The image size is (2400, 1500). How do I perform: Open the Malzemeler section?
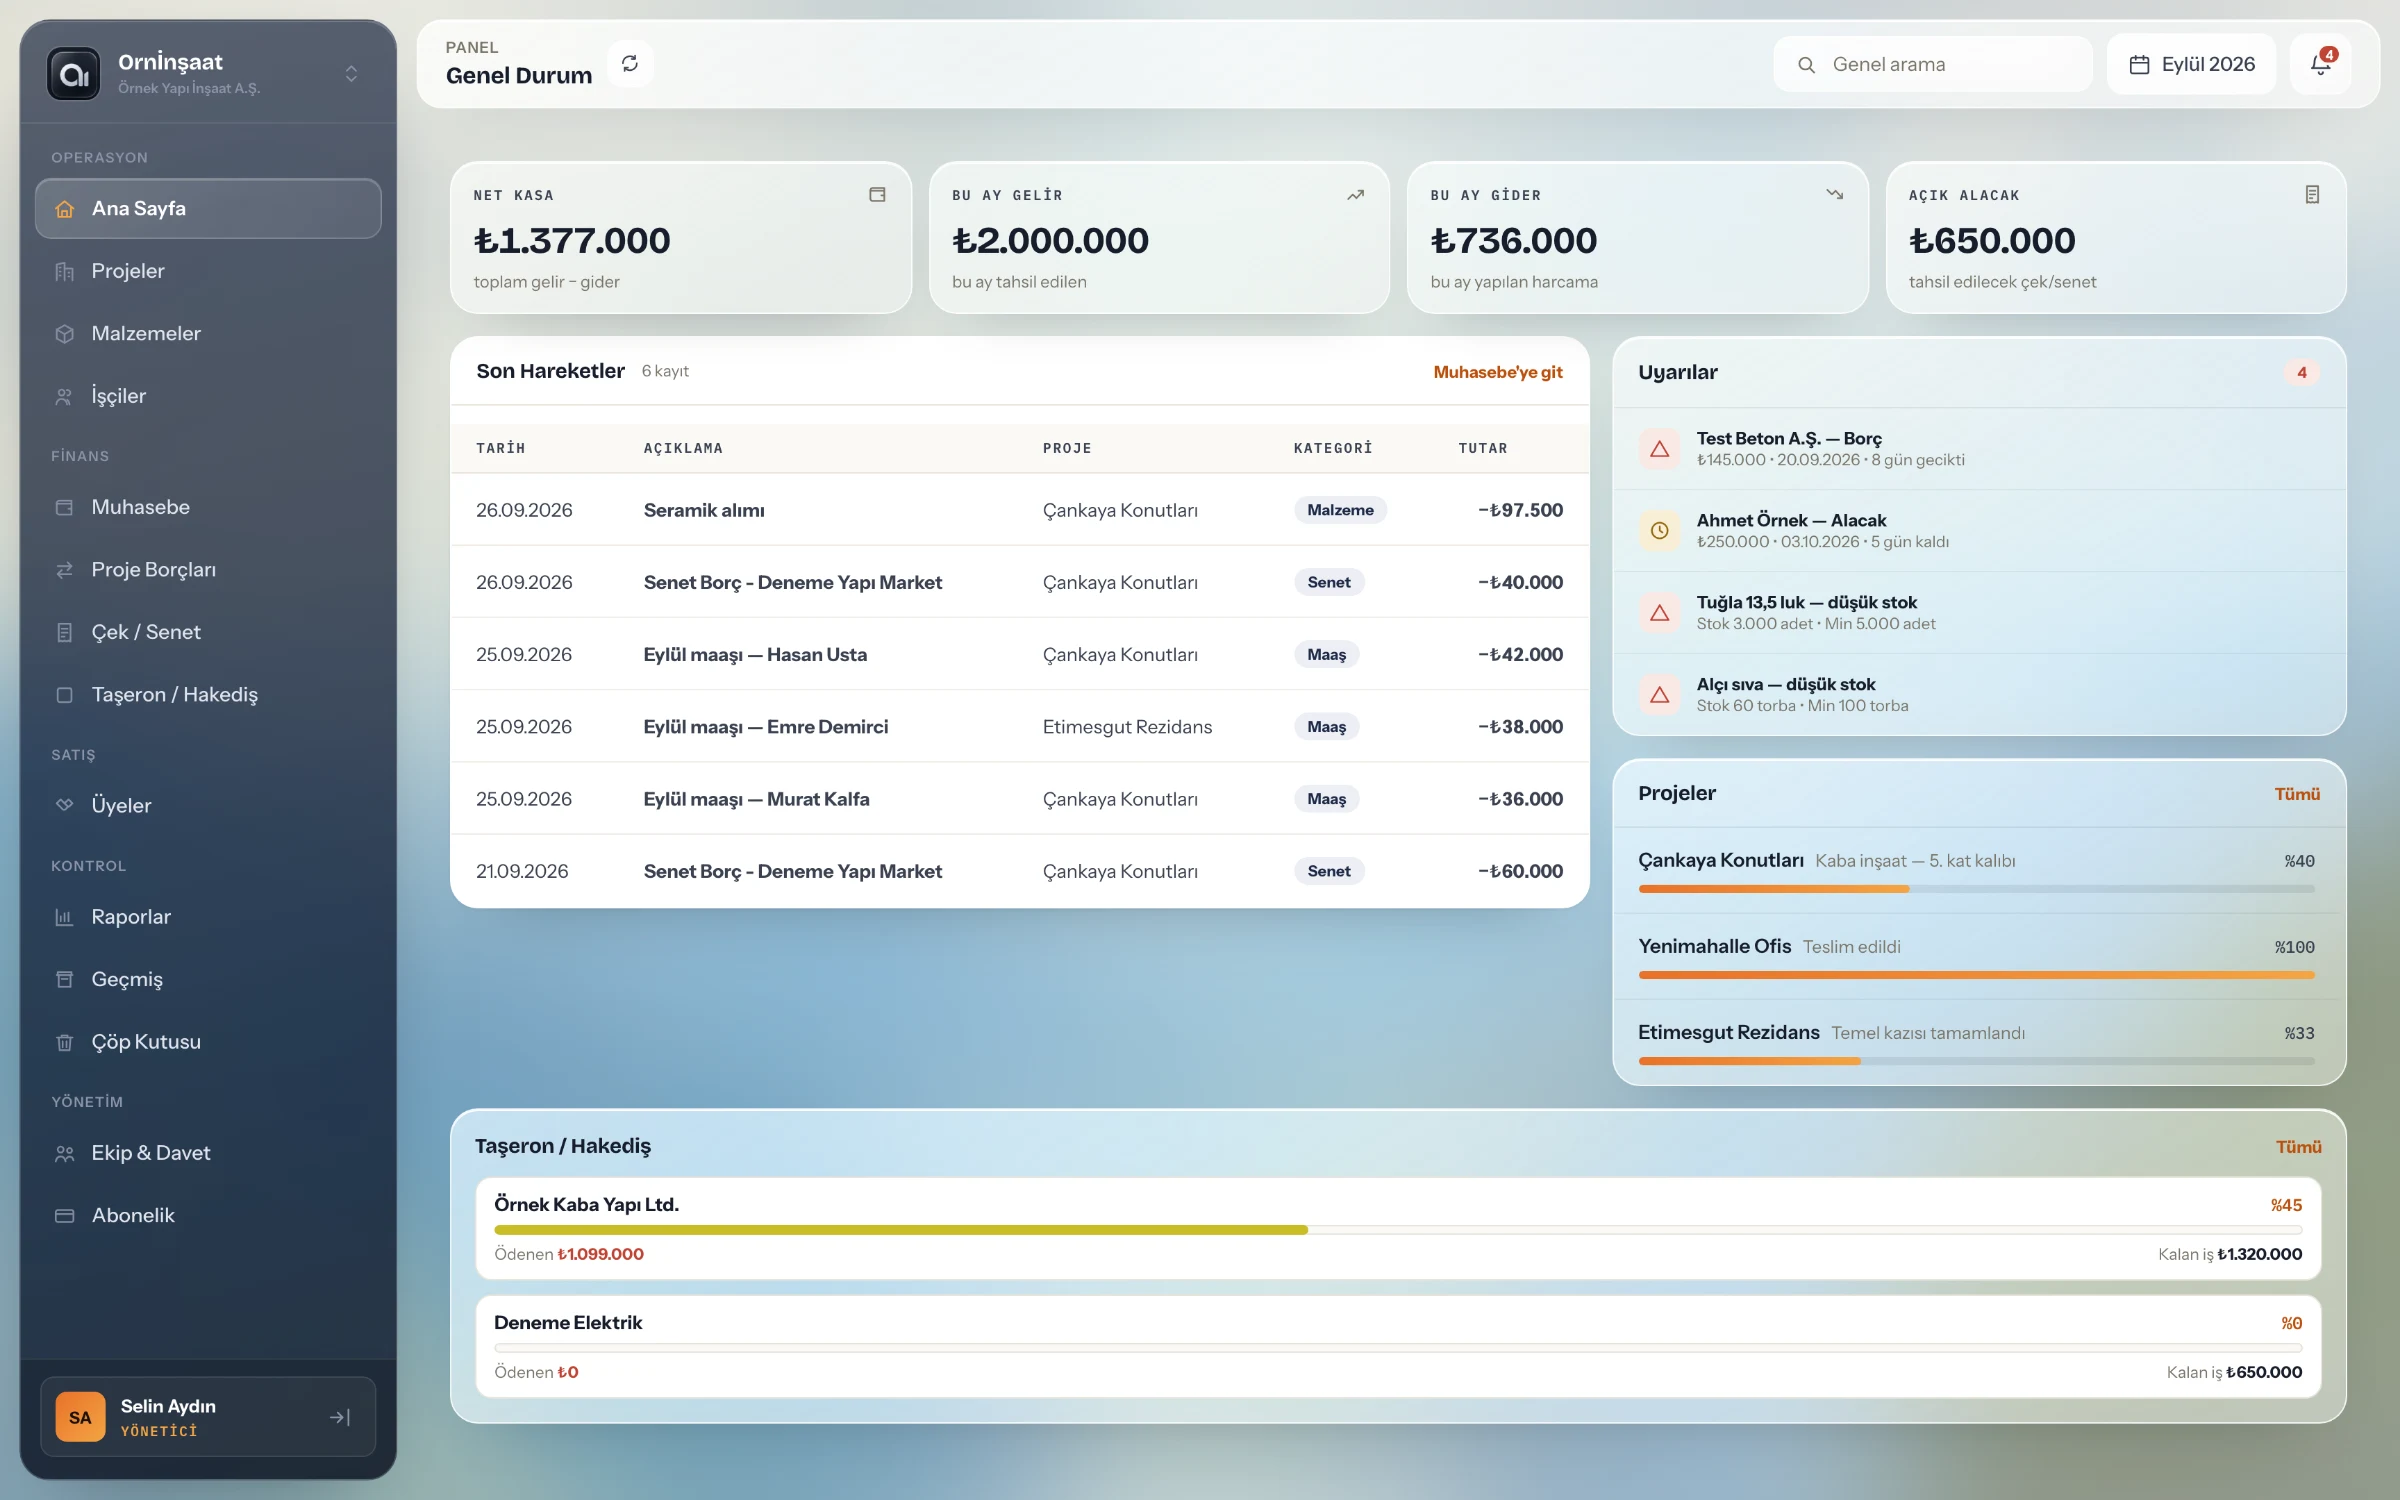click(208, 333)
